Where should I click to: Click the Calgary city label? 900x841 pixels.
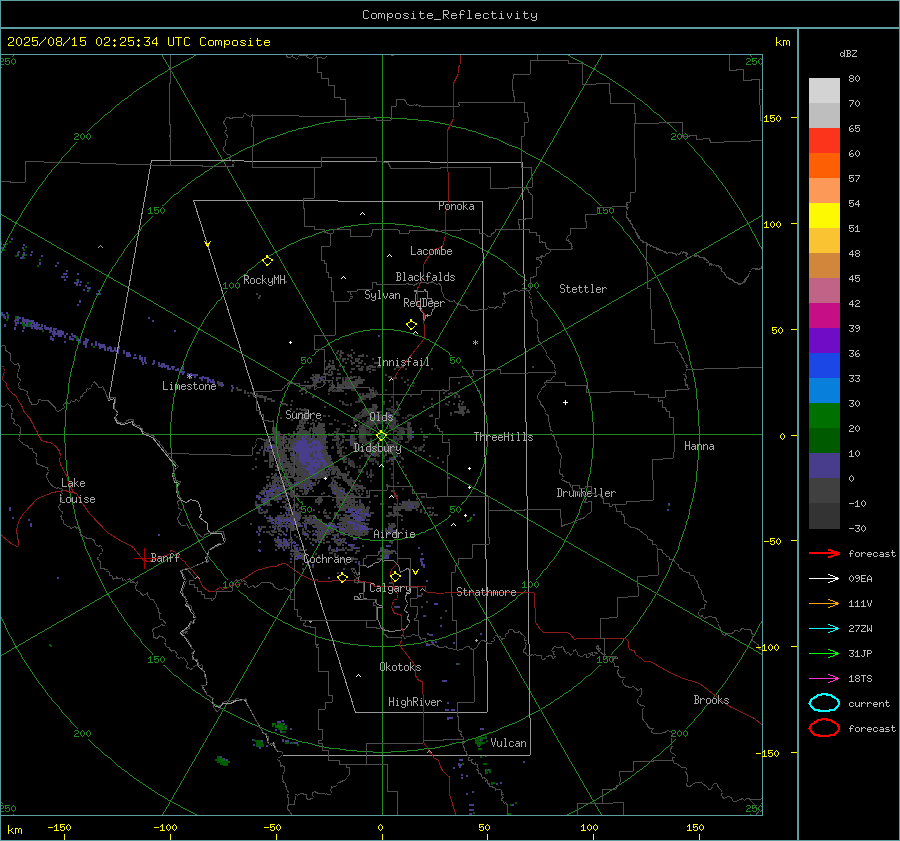pyautogui.click(x=390, y=588)
